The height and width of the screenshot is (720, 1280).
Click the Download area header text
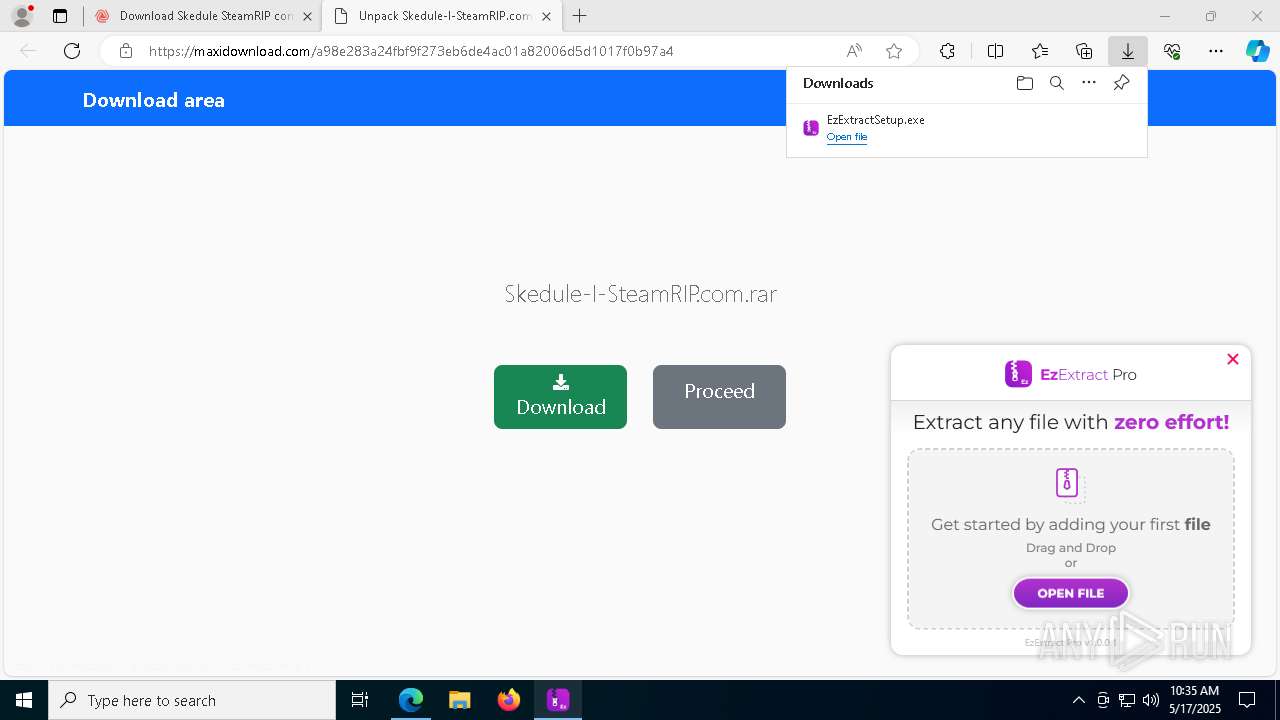(x=154, y=100)
